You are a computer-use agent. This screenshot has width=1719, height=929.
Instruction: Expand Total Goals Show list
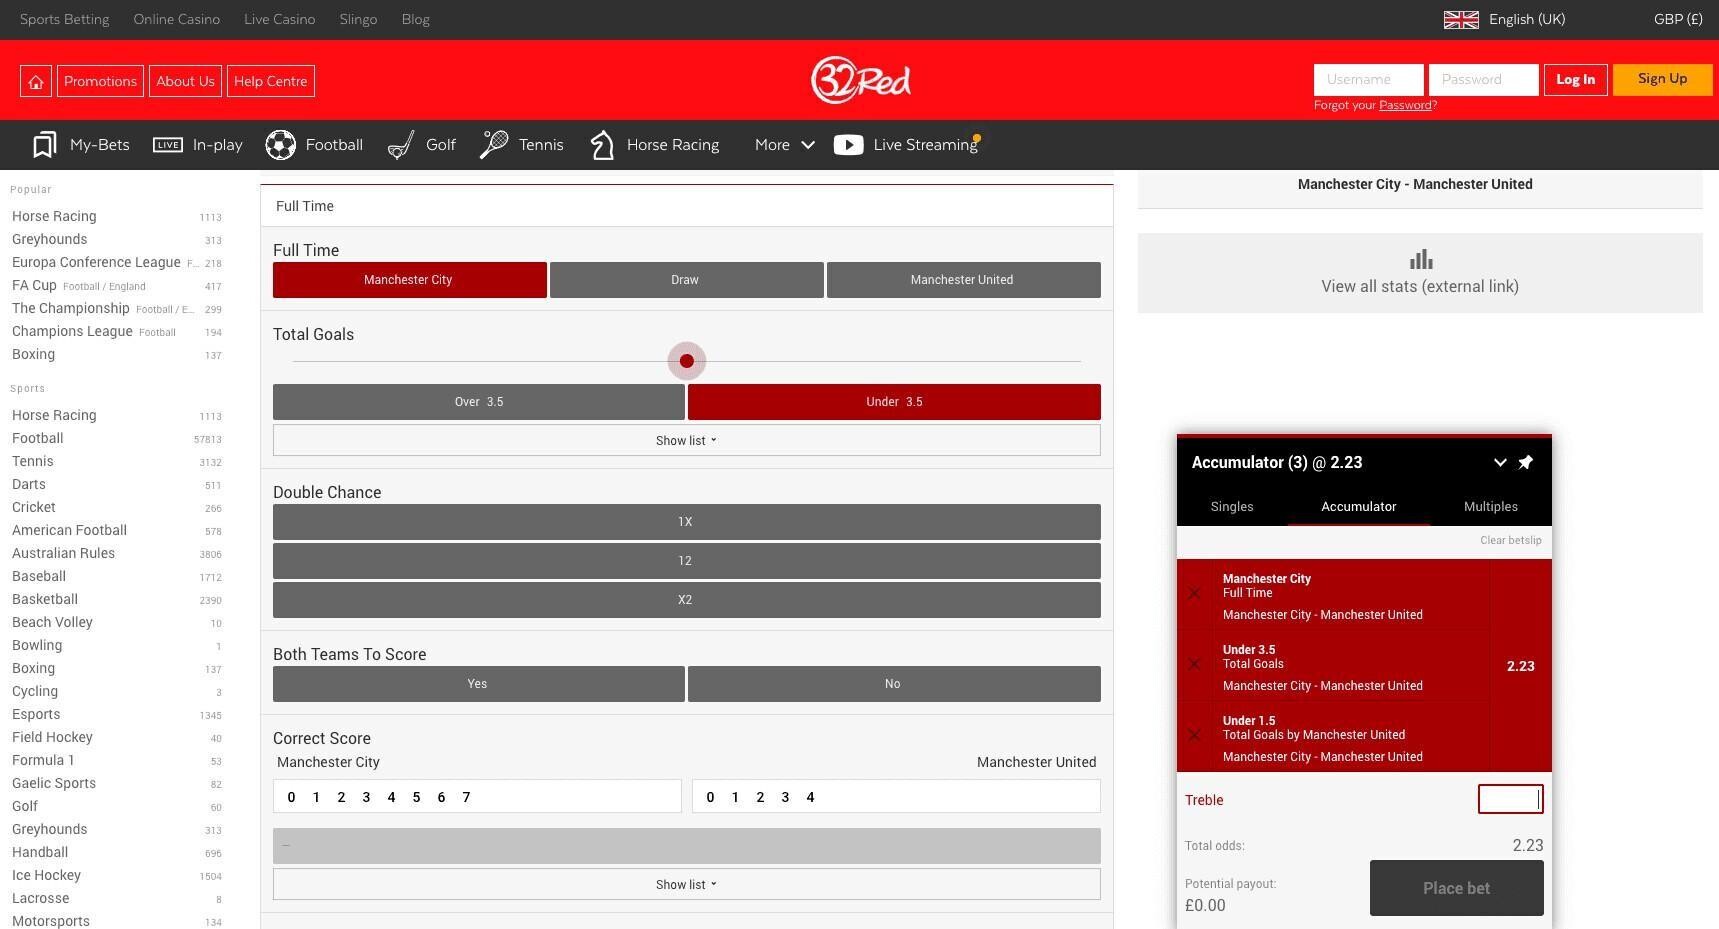[686, 441]
